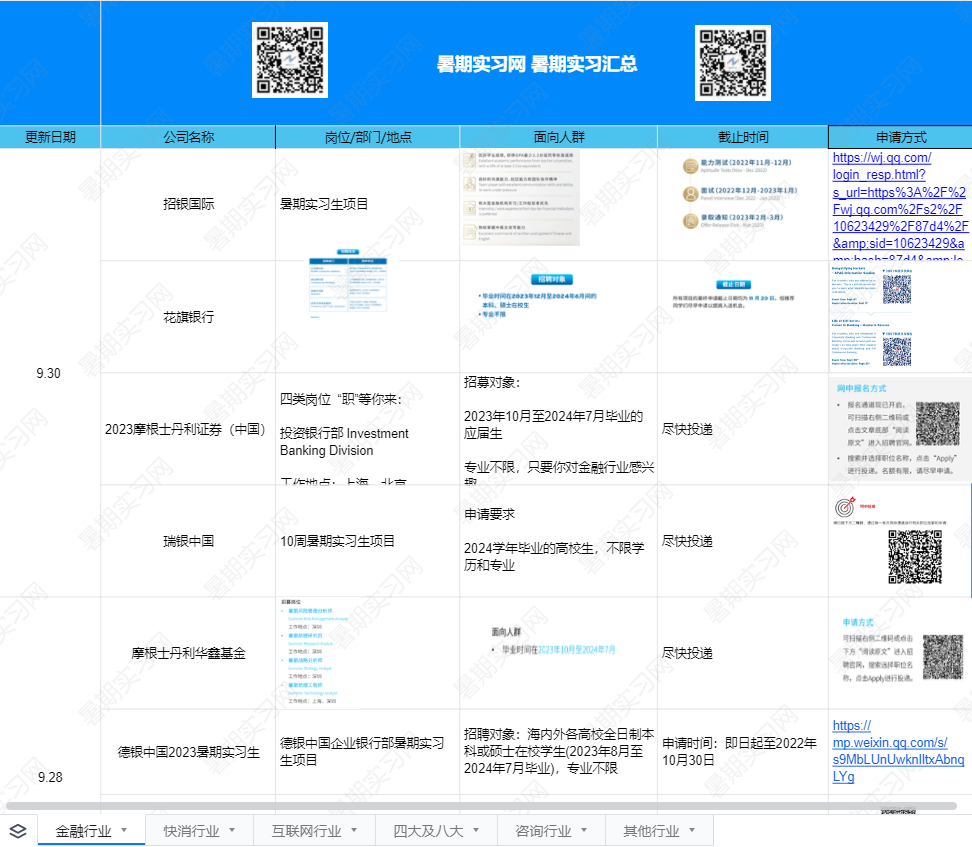Select 瑞银中国 row 尽快投递 deadline cell
This screenshot has height=847, width=972.
(x=743, y=541)
